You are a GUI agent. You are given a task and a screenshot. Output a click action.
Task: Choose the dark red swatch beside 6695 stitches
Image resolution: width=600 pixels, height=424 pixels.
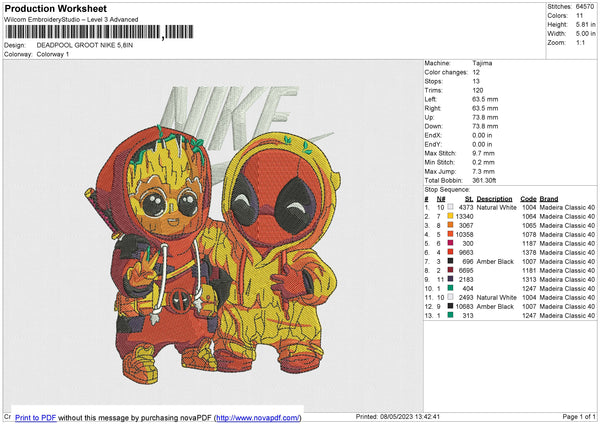point(450,270)
